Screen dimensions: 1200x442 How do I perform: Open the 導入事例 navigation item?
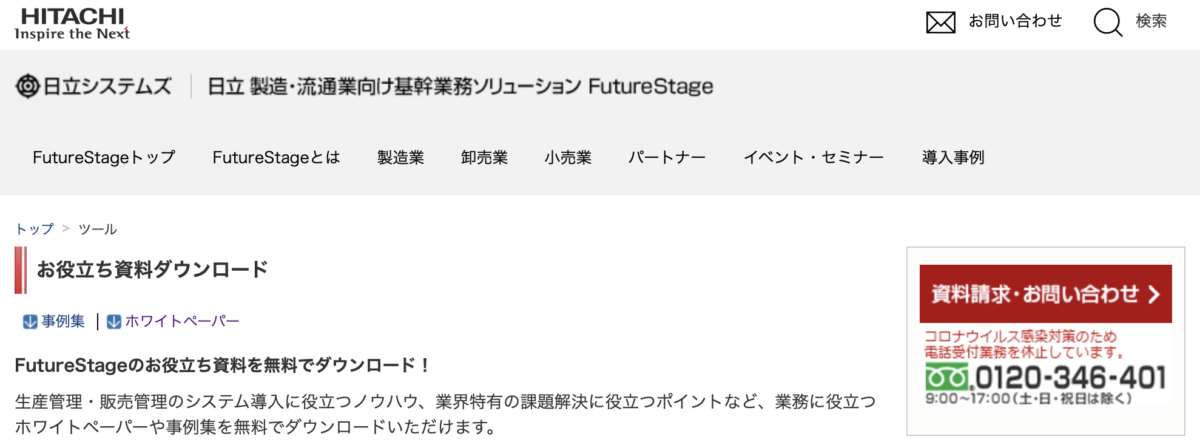click(953, 158)
